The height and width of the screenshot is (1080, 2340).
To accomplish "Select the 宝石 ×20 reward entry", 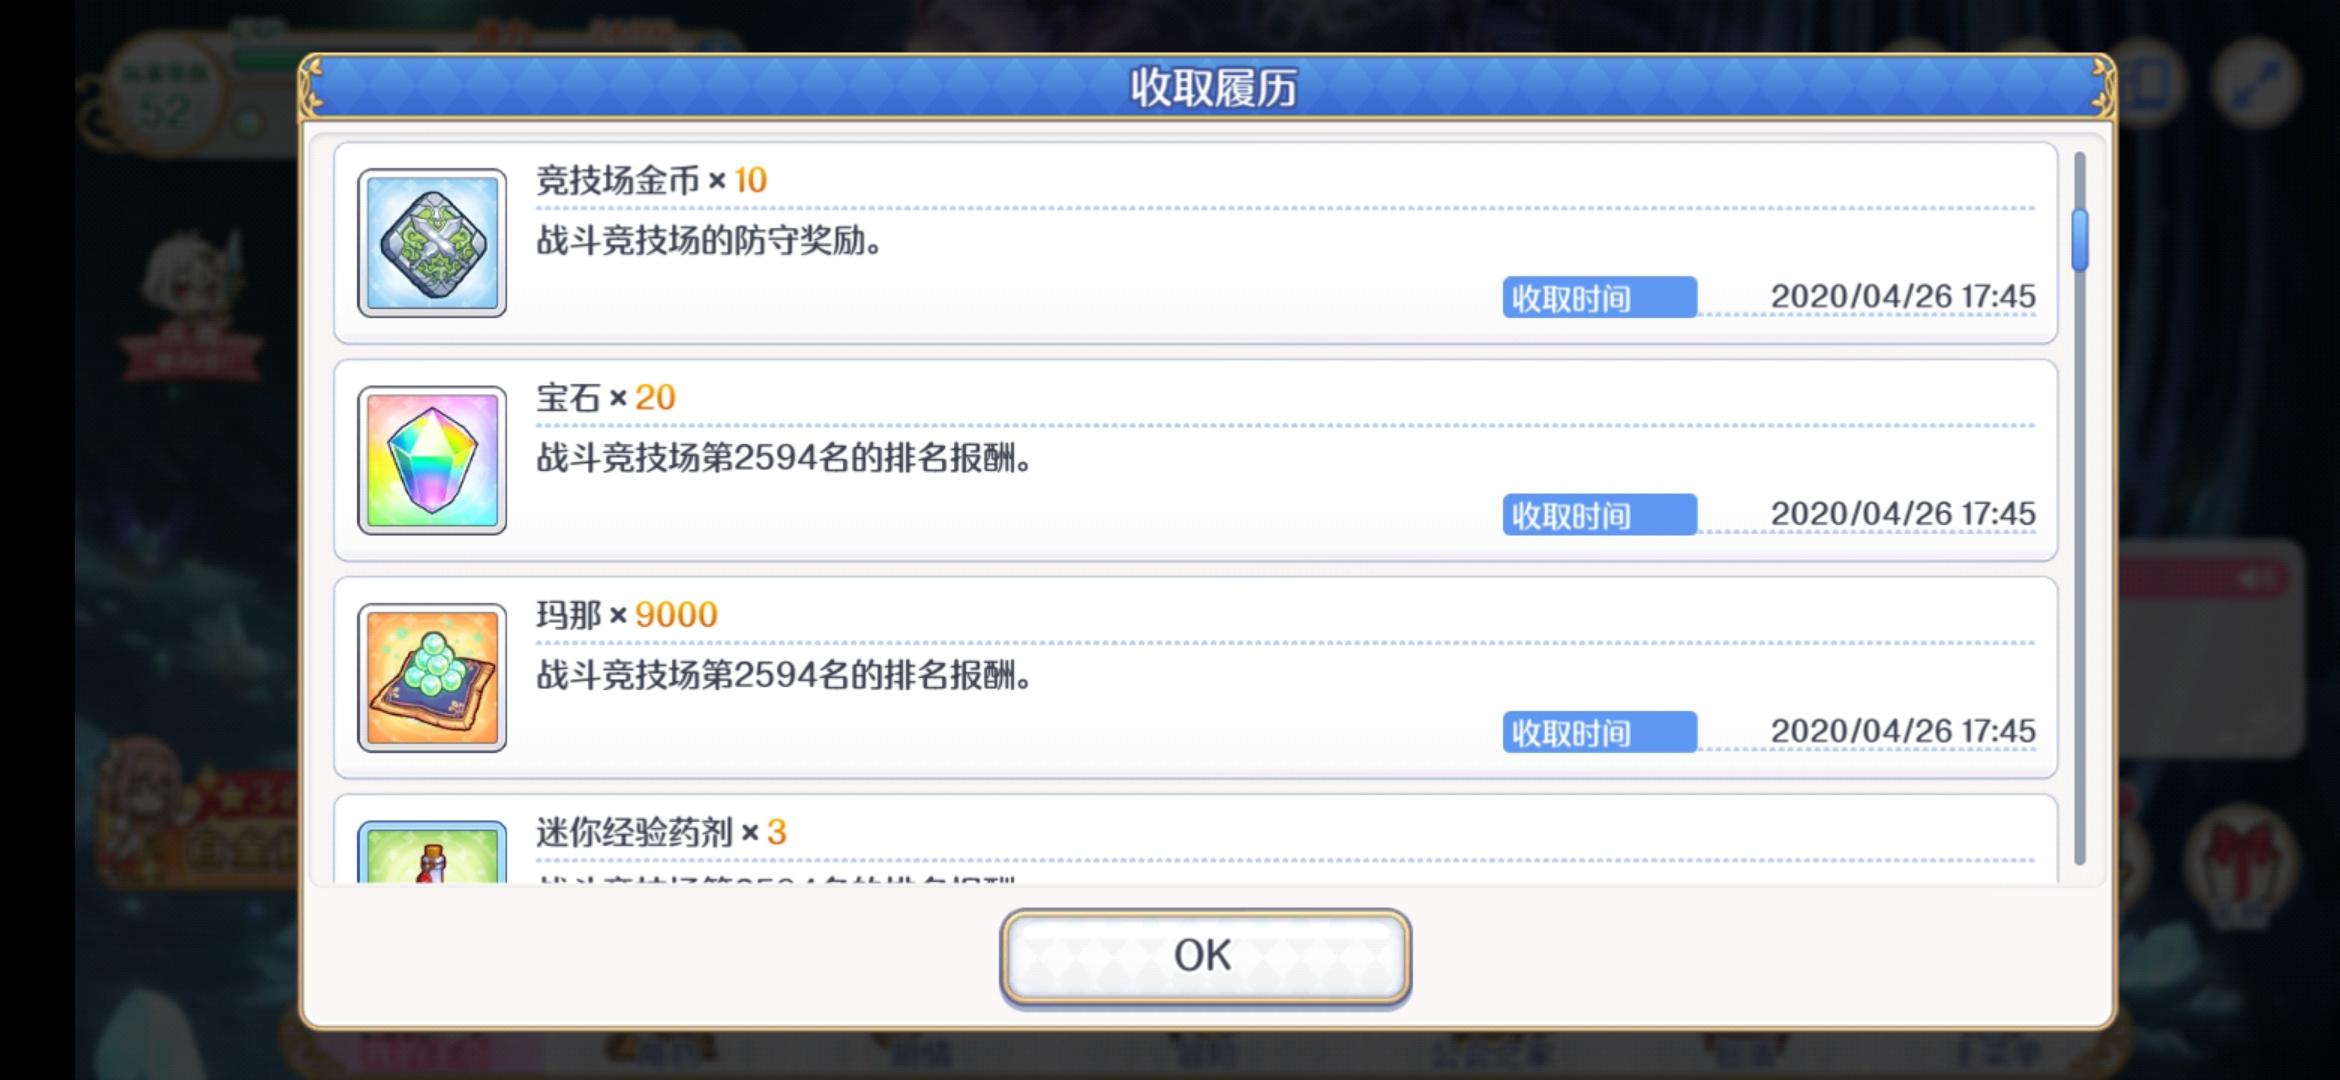I will [x=1195, y=460].
